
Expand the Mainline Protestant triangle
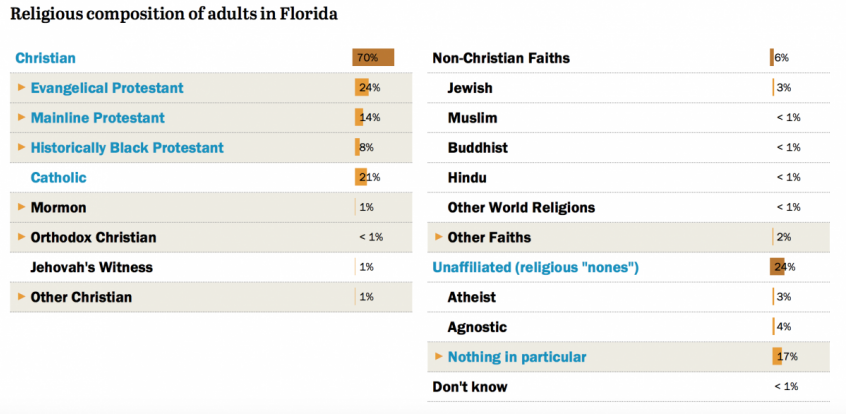pyautogui.click(x=22, y=118)
